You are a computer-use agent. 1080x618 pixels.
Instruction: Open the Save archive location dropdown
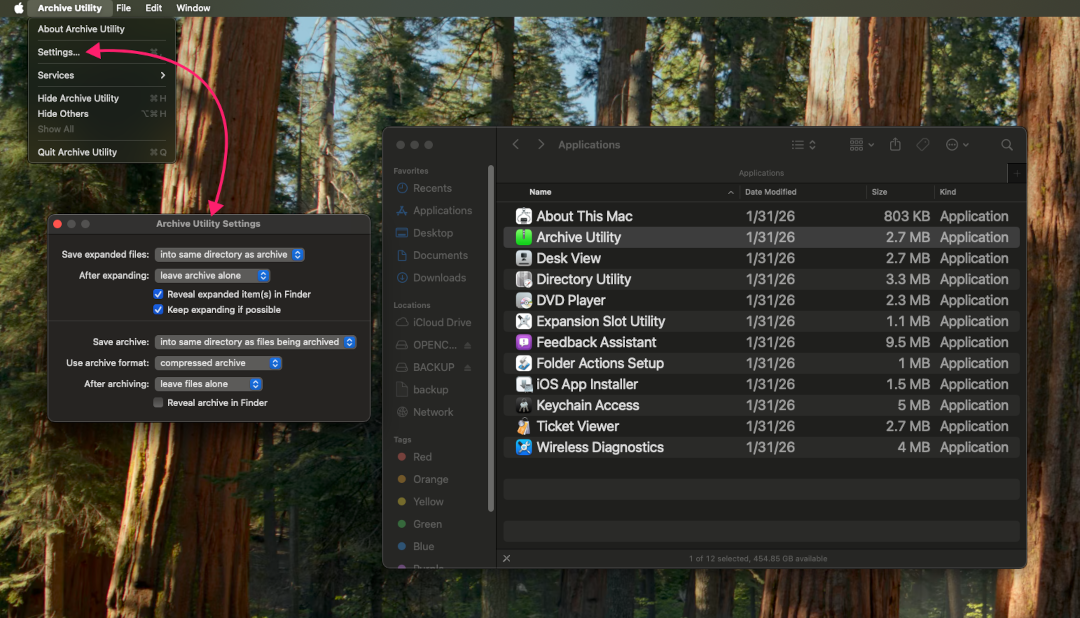[x=256, y=342]
